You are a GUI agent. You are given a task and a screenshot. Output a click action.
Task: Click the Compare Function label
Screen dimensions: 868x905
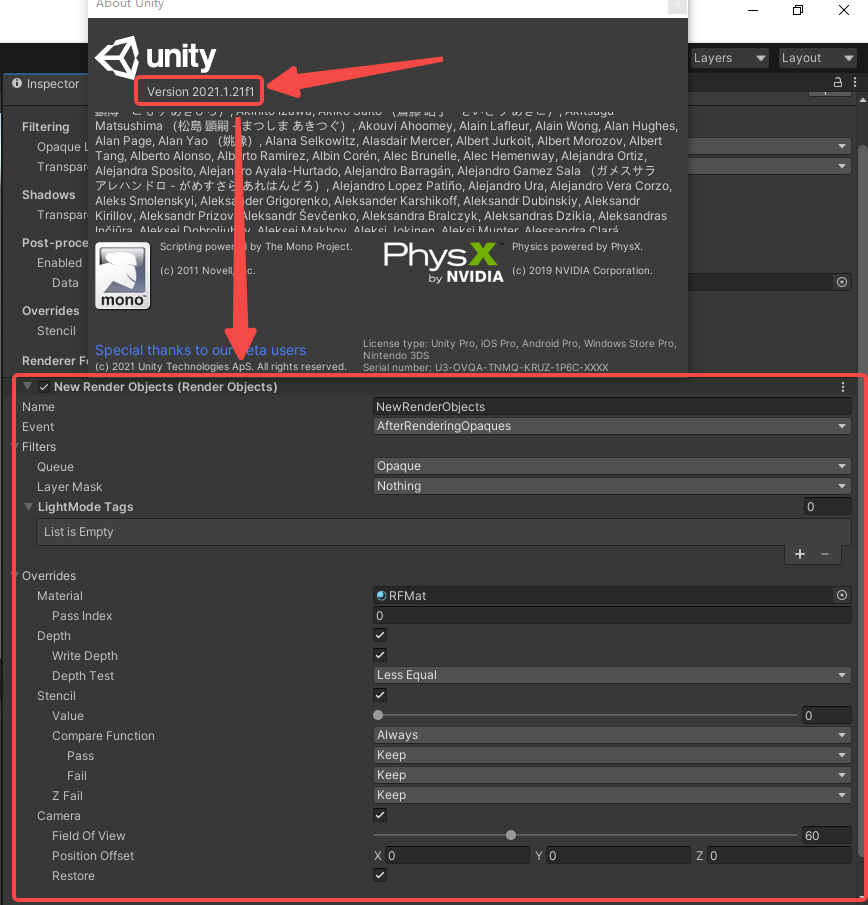[x=103, y=735]
